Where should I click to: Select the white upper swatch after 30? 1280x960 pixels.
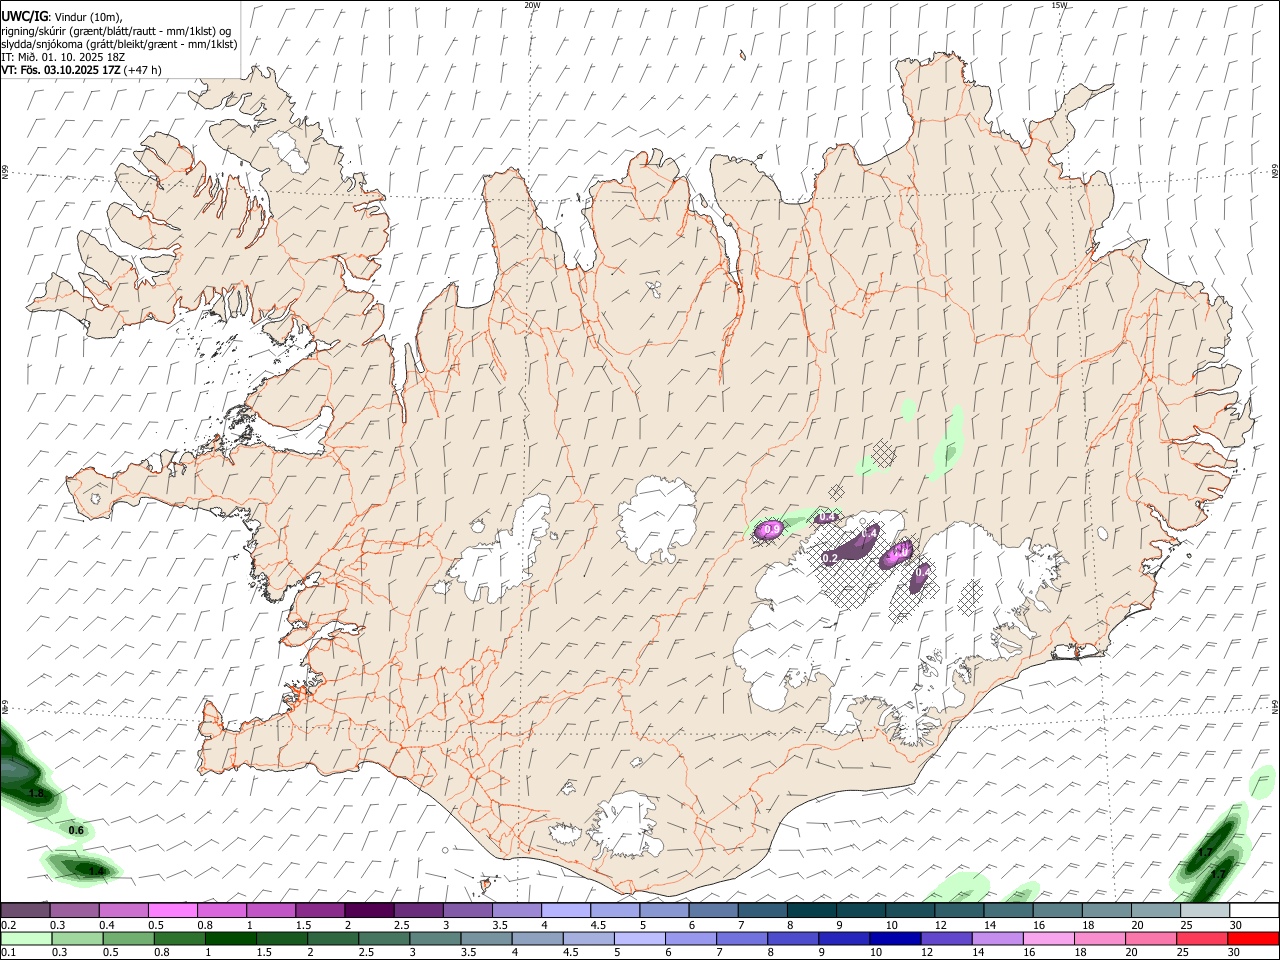click(x=1254, y=910)
